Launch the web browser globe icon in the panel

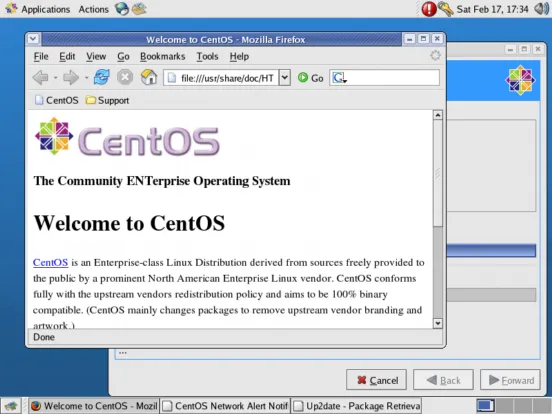(x=122, y=8)
